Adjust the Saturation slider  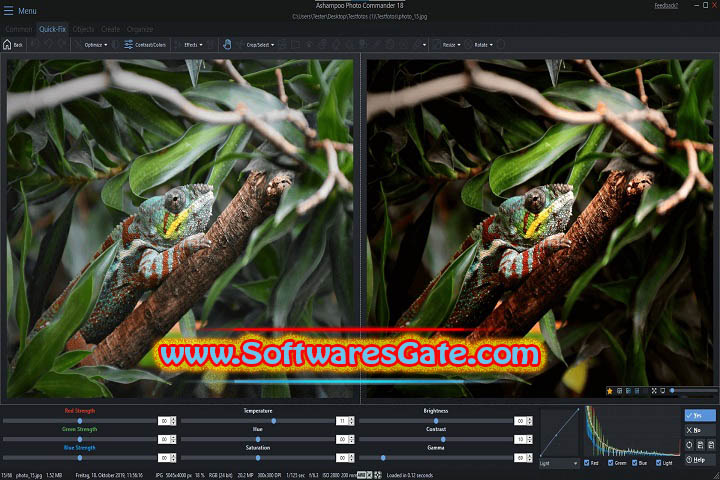258,458
